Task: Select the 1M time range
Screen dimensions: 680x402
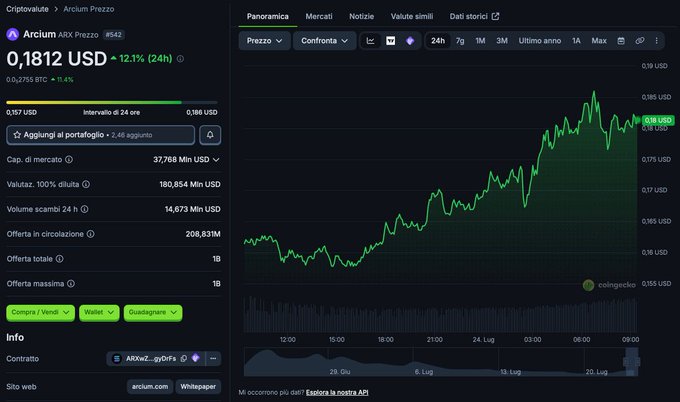Action: [480, 41]
